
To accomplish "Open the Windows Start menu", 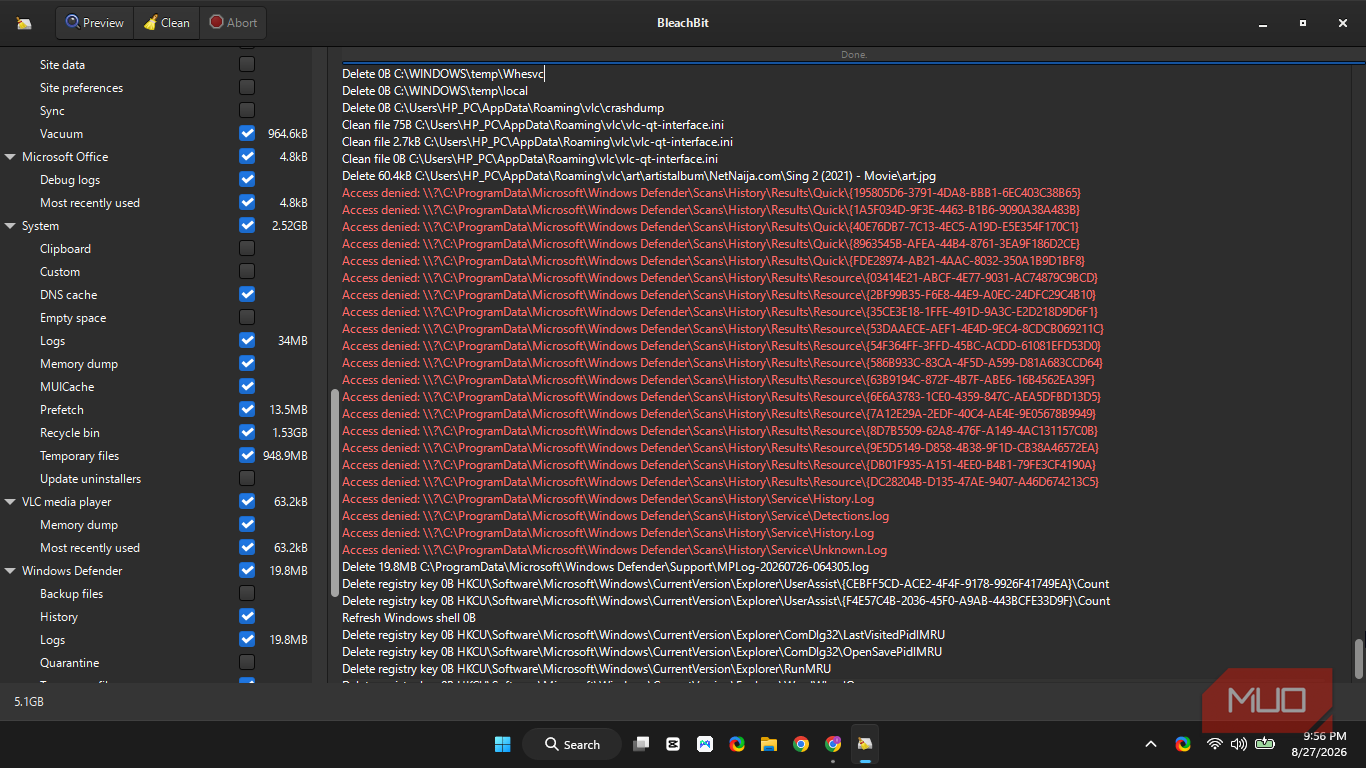I will 503,744.
